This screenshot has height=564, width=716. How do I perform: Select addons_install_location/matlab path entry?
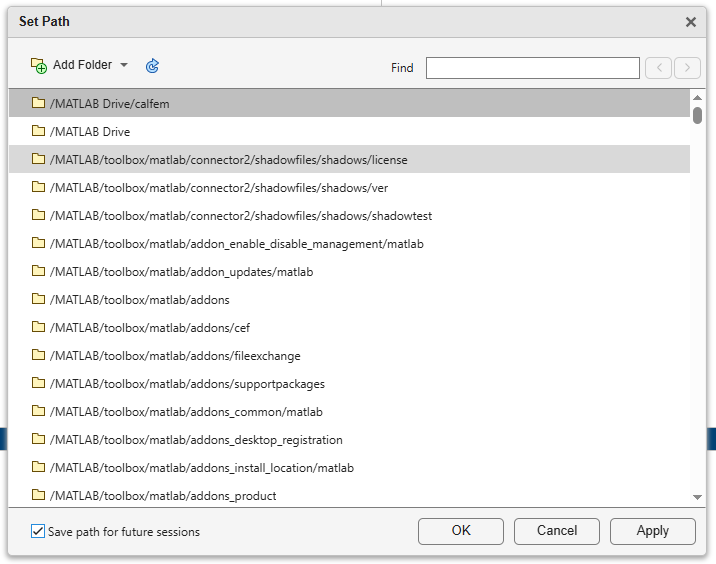(349, 467)
